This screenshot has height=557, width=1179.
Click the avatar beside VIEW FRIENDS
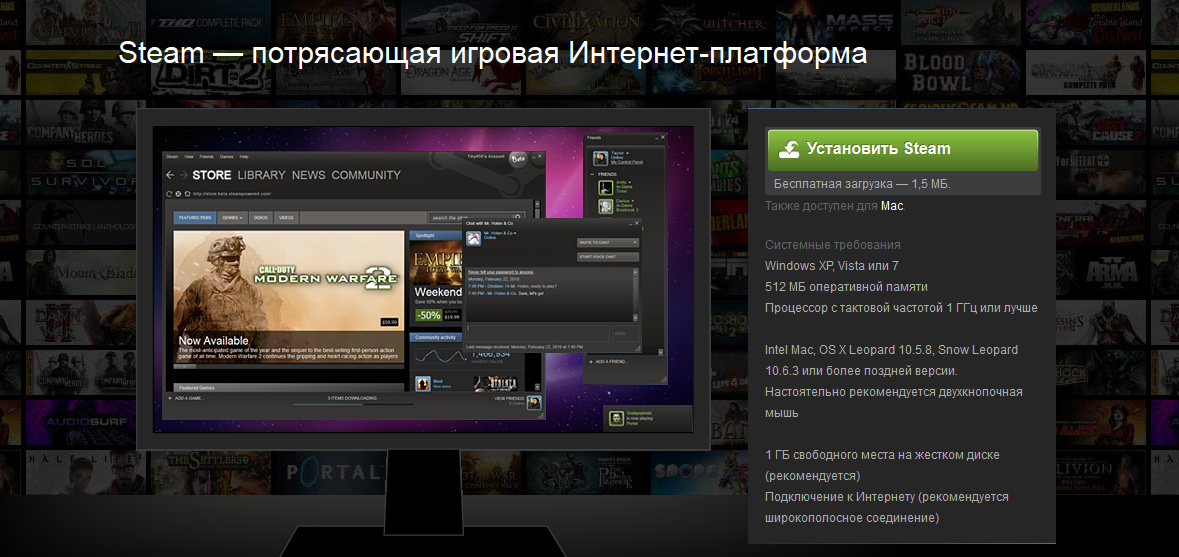[534, 403]
